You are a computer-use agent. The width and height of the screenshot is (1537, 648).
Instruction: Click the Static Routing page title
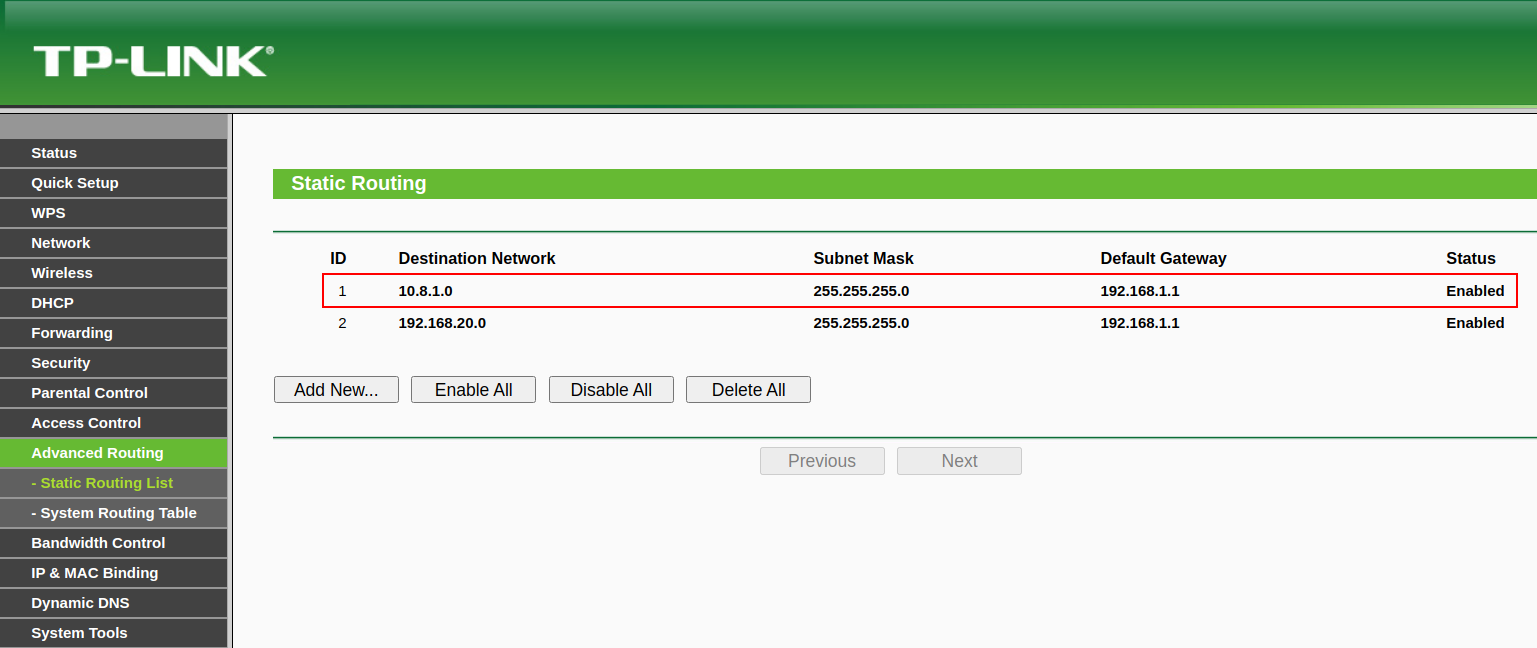[359, 184]
